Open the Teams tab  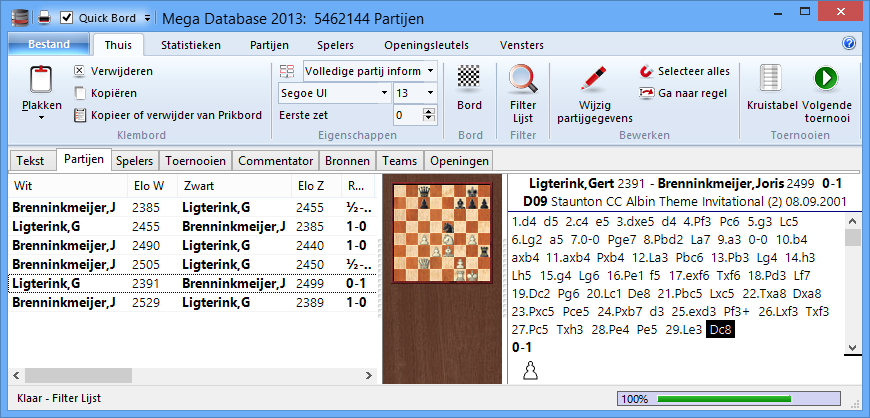[x=399, y=161]
